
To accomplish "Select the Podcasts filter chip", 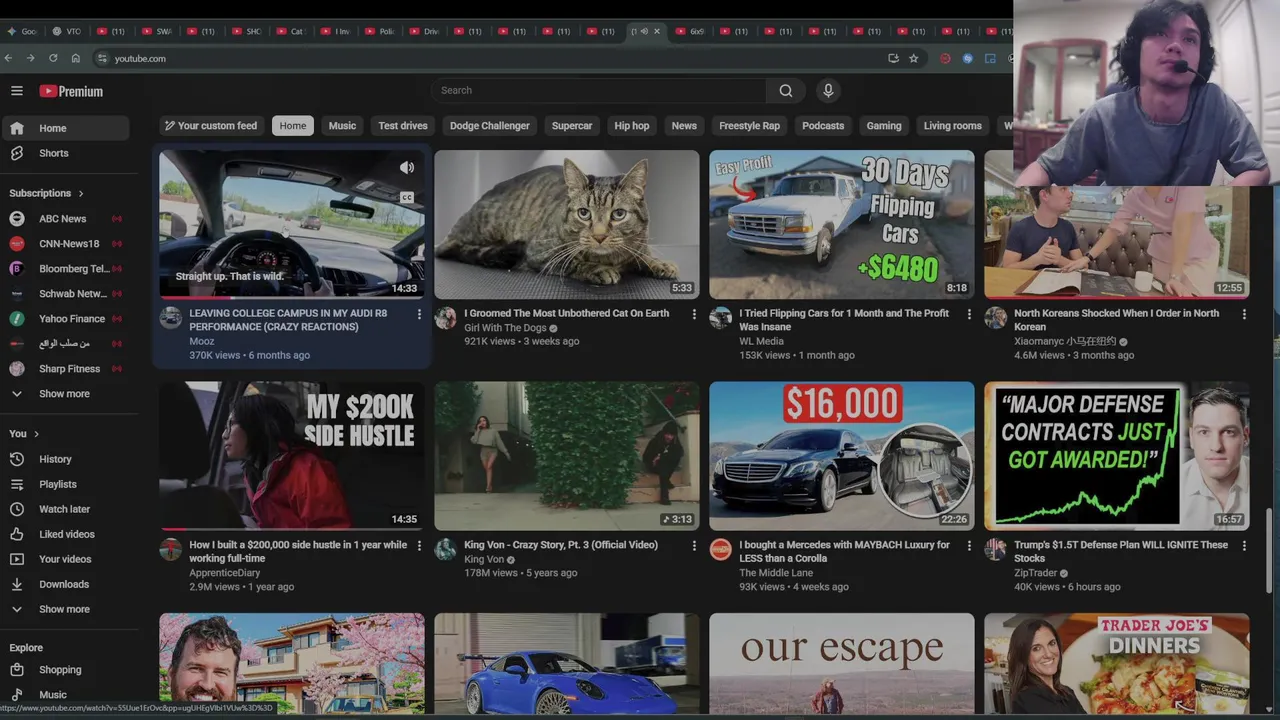I will tap(823, 126).
